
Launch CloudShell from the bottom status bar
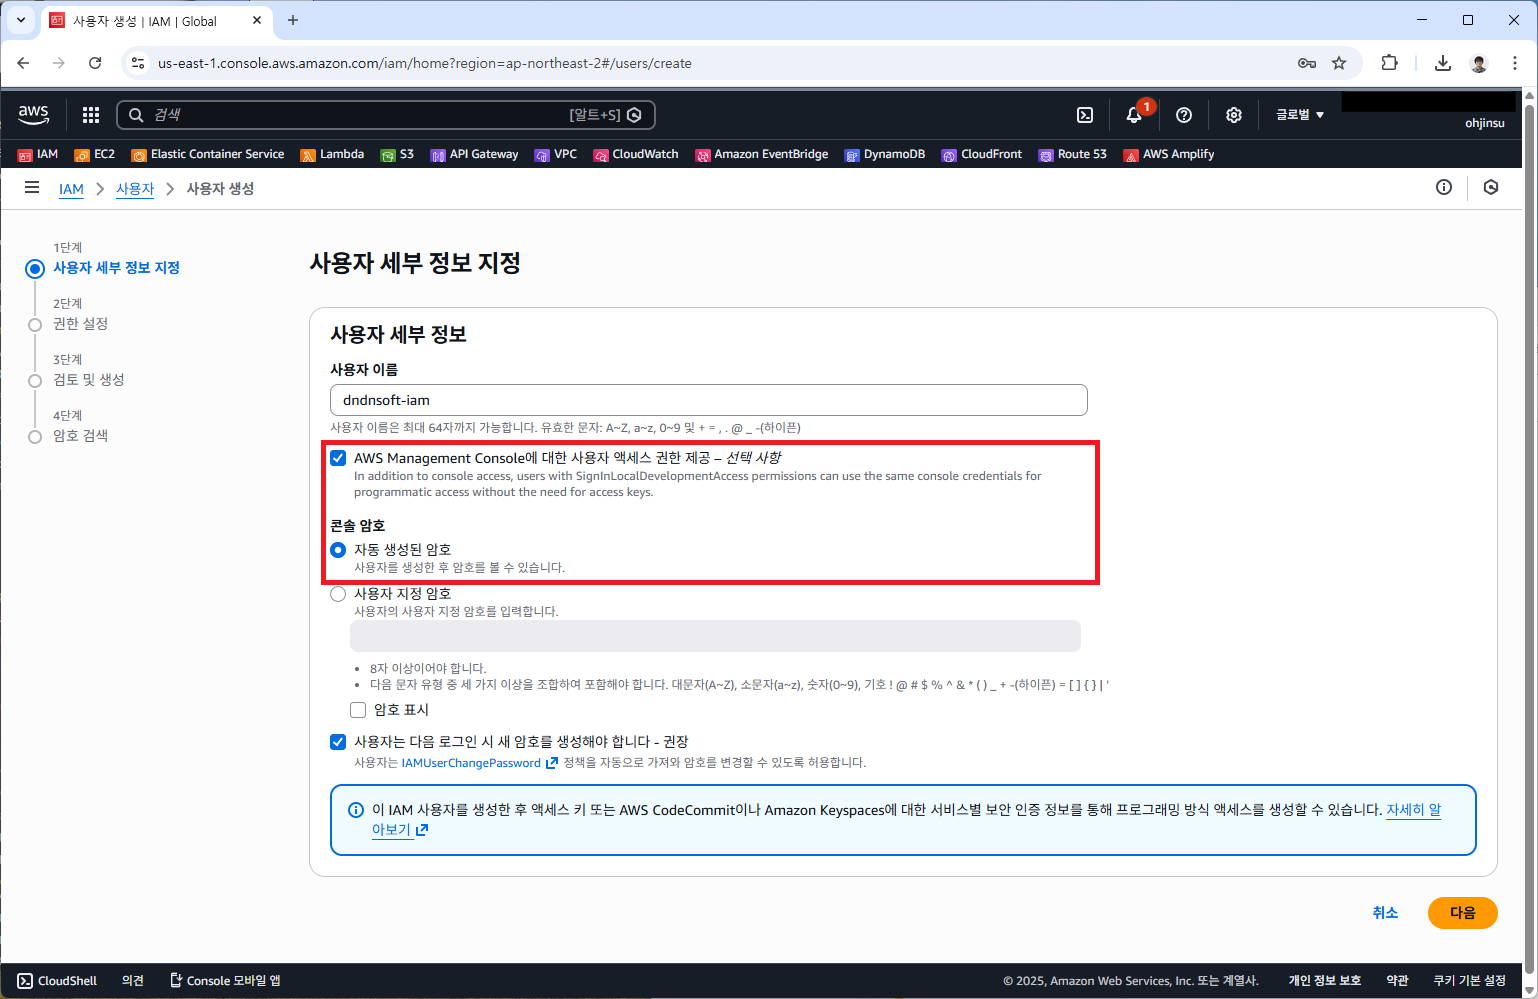(x=56, y=980)
